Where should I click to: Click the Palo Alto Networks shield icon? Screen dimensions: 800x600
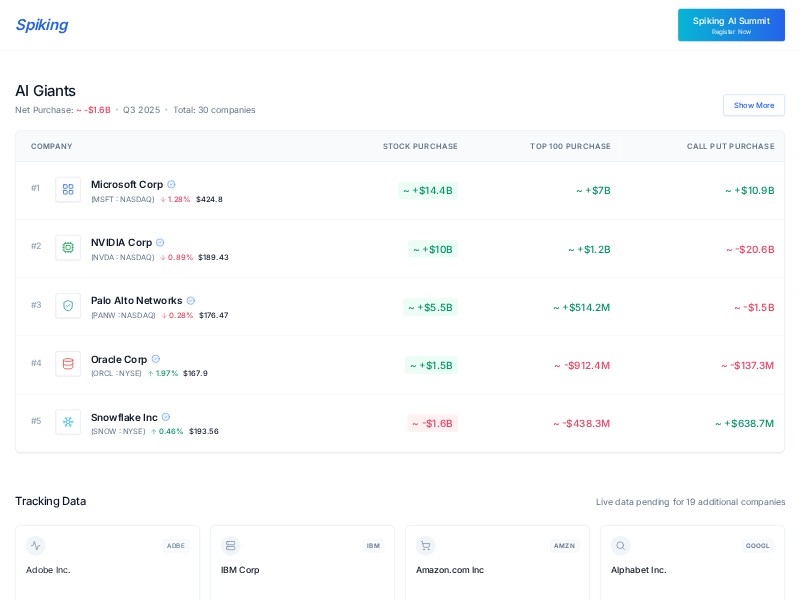[x=68, y=305]
